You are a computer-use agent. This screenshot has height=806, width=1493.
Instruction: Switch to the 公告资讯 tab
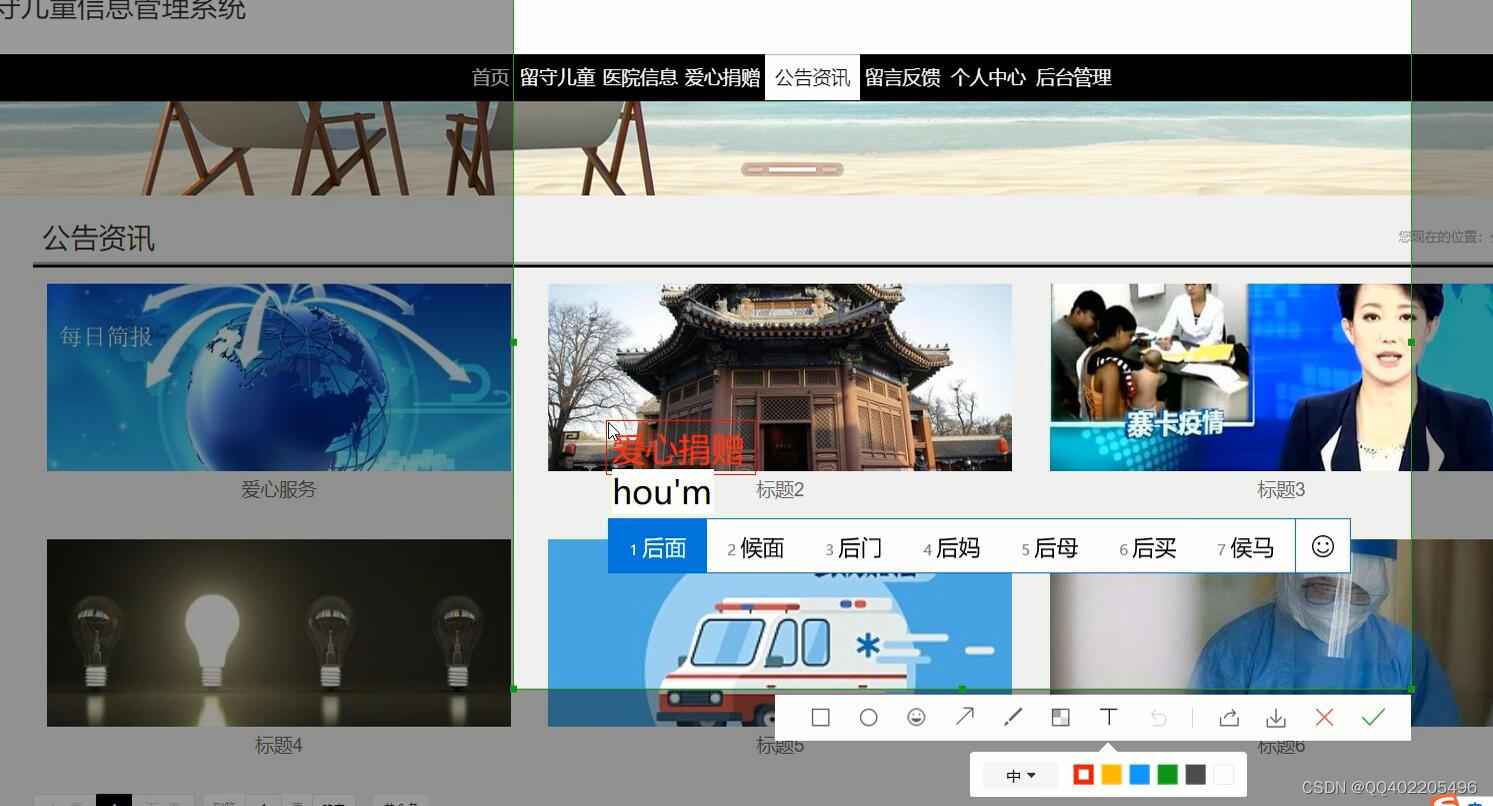click(x=811, y=77)
